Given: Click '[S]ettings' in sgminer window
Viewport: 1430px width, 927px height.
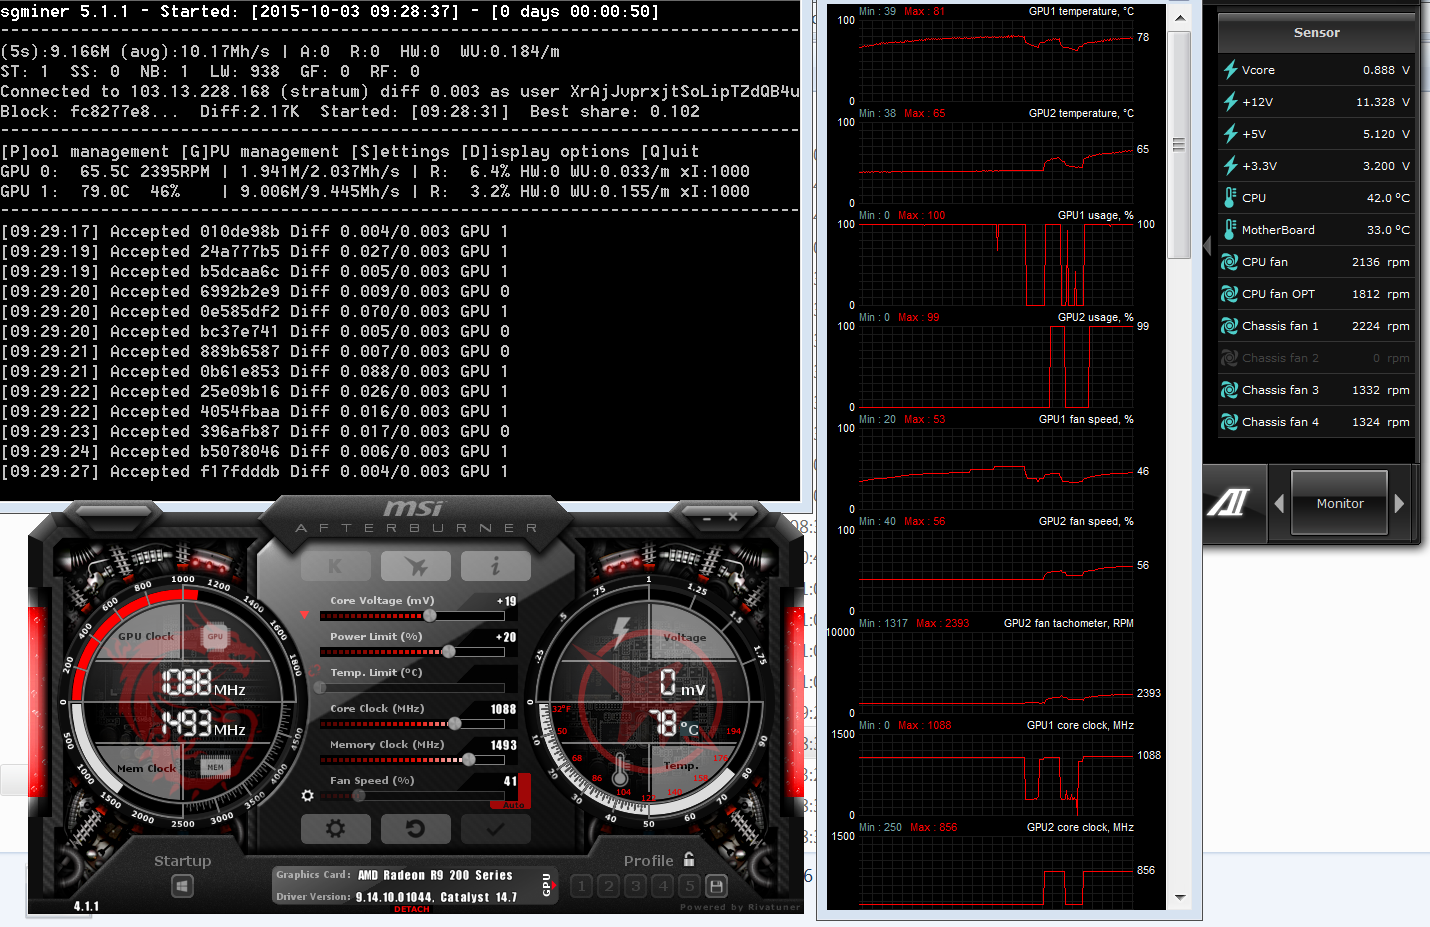Looking at the screenshot, I should click(x=400, y=151).
